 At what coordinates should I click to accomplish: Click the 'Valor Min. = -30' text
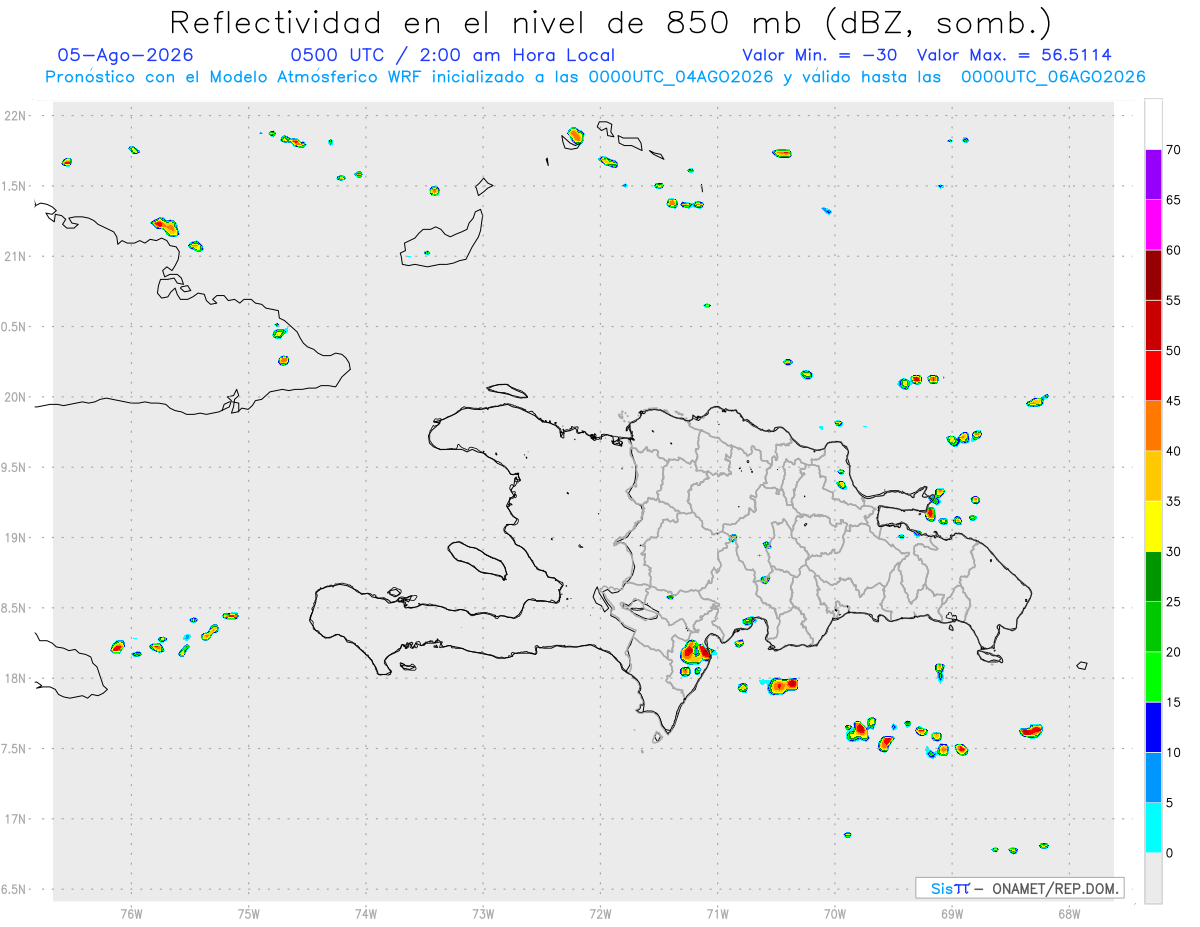[822, 55]
